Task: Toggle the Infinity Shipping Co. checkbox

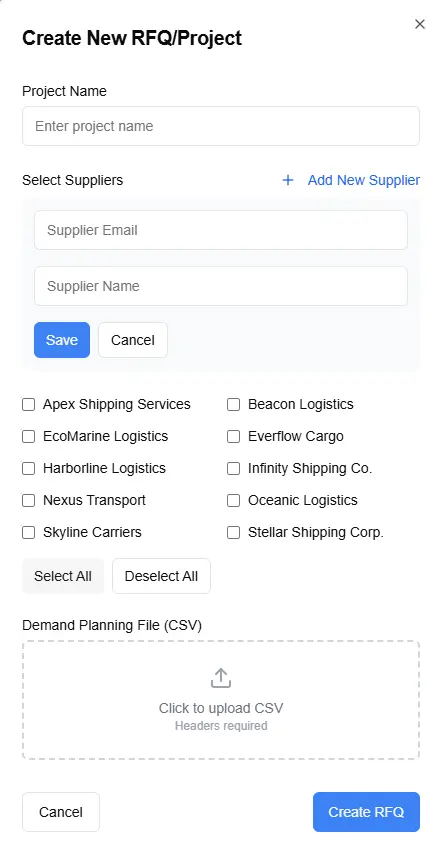Action: pyautogui.click(x=233, y=468)
